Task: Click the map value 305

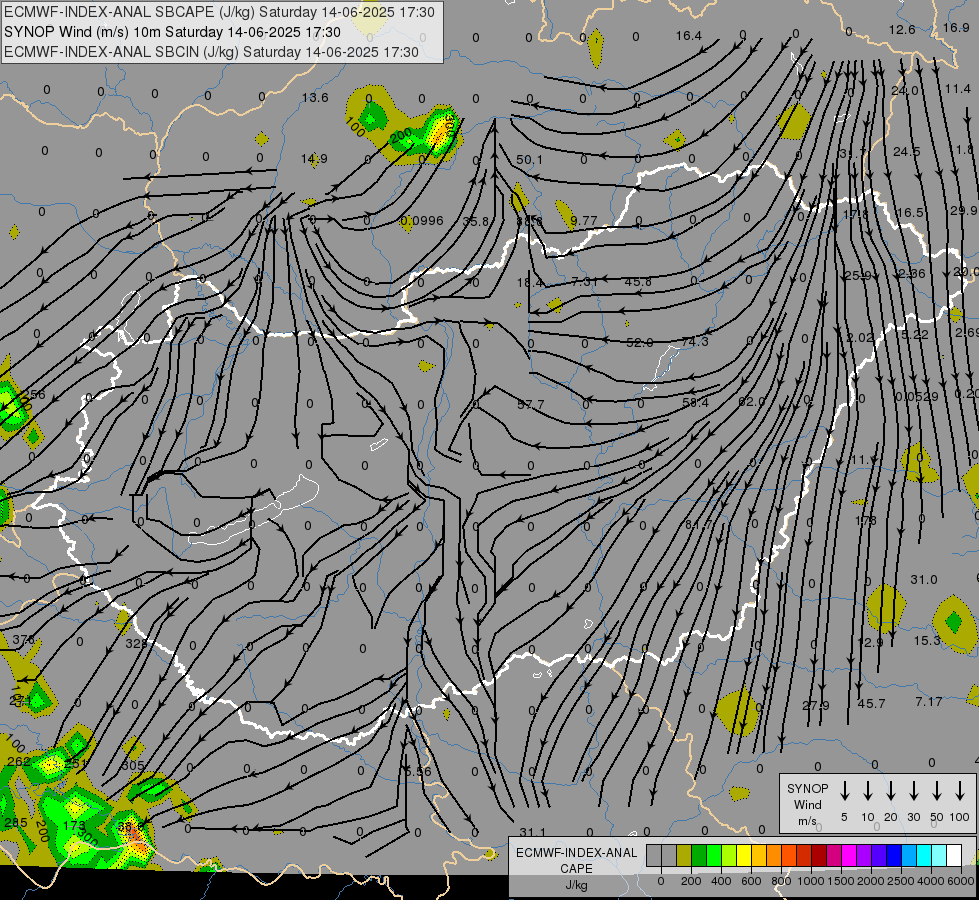Action: [132, 765]
